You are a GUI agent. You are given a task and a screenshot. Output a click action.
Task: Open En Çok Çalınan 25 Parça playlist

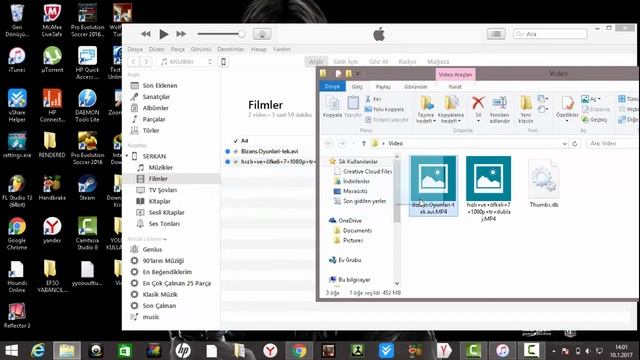tap(176, 283)
